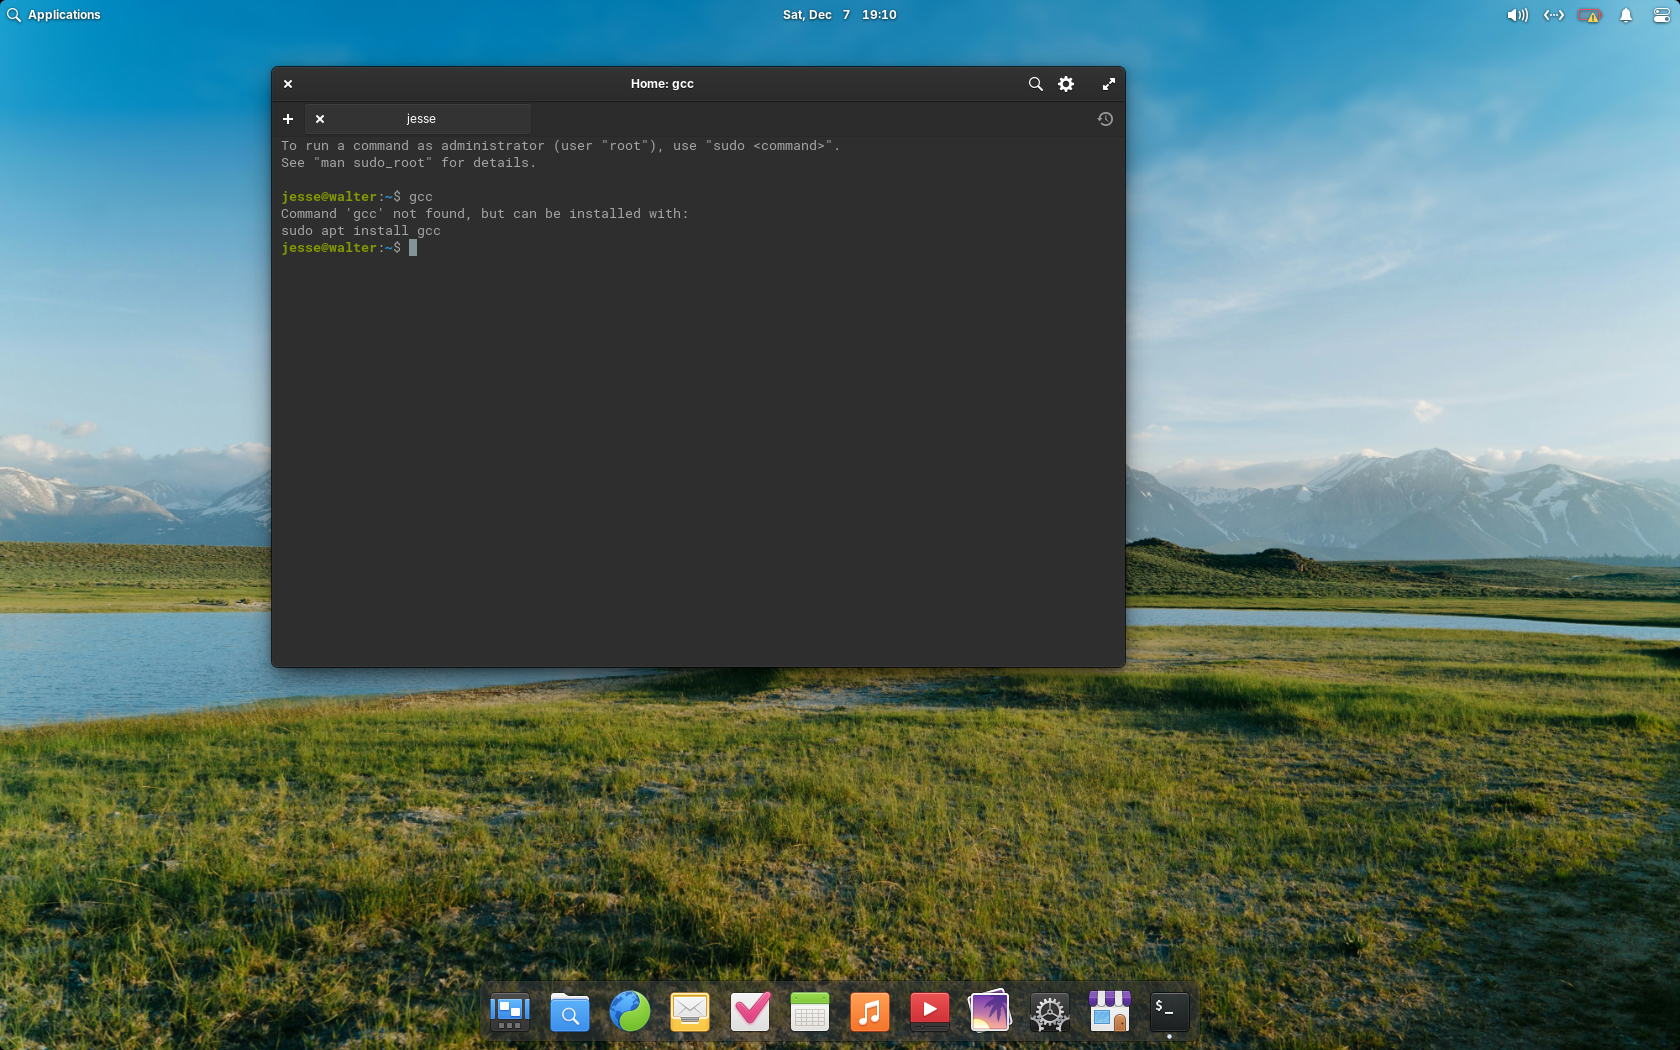The width and height of the screenshot is (1680, 1050).
Task: Open System Settings from the dock
Action: tap(1050, 1012)
